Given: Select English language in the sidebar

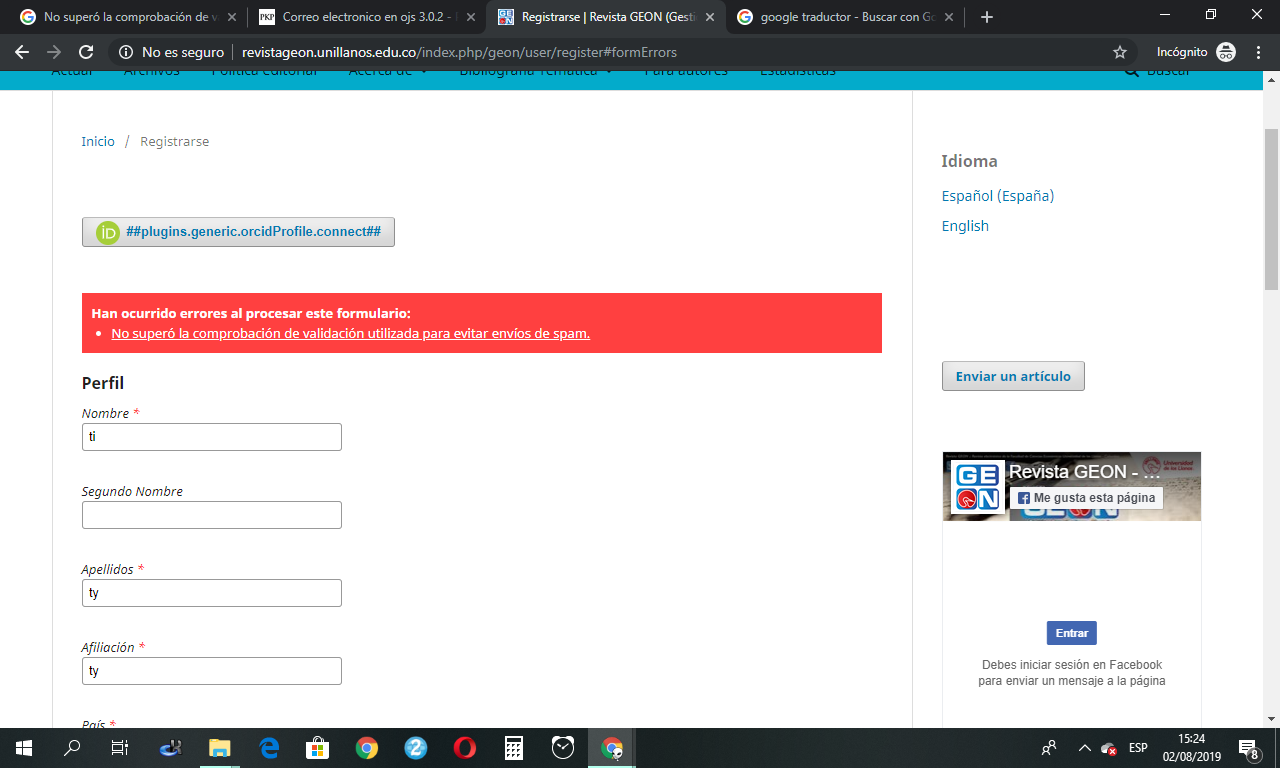Looking at the screenshot, I should [x=965, y=226].
